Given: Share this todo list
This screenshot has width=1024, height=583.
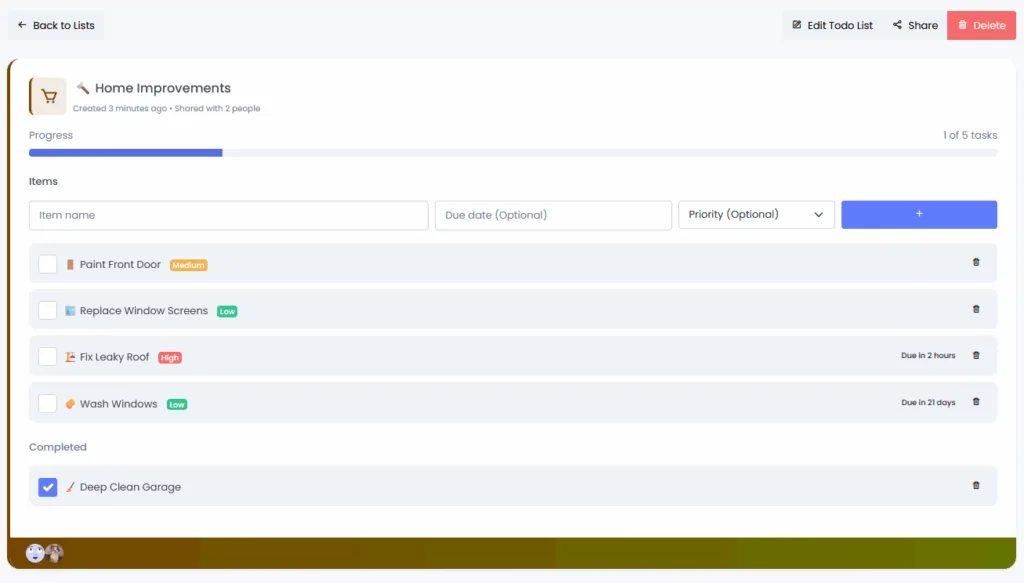Looking at the screenshot, I should tap(915, 25).
